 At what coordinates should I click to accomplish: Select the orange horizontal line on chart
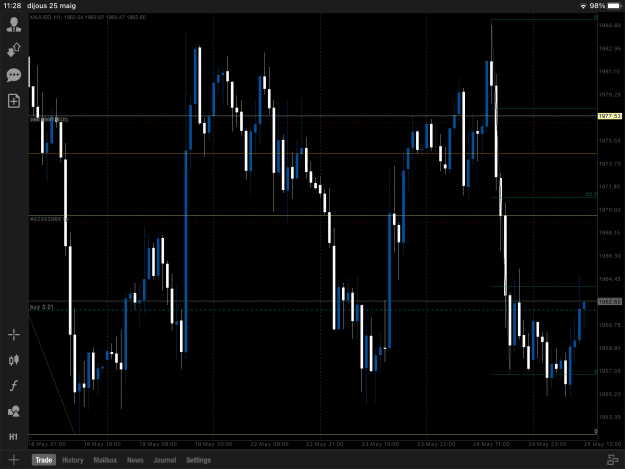coord(313,153)
